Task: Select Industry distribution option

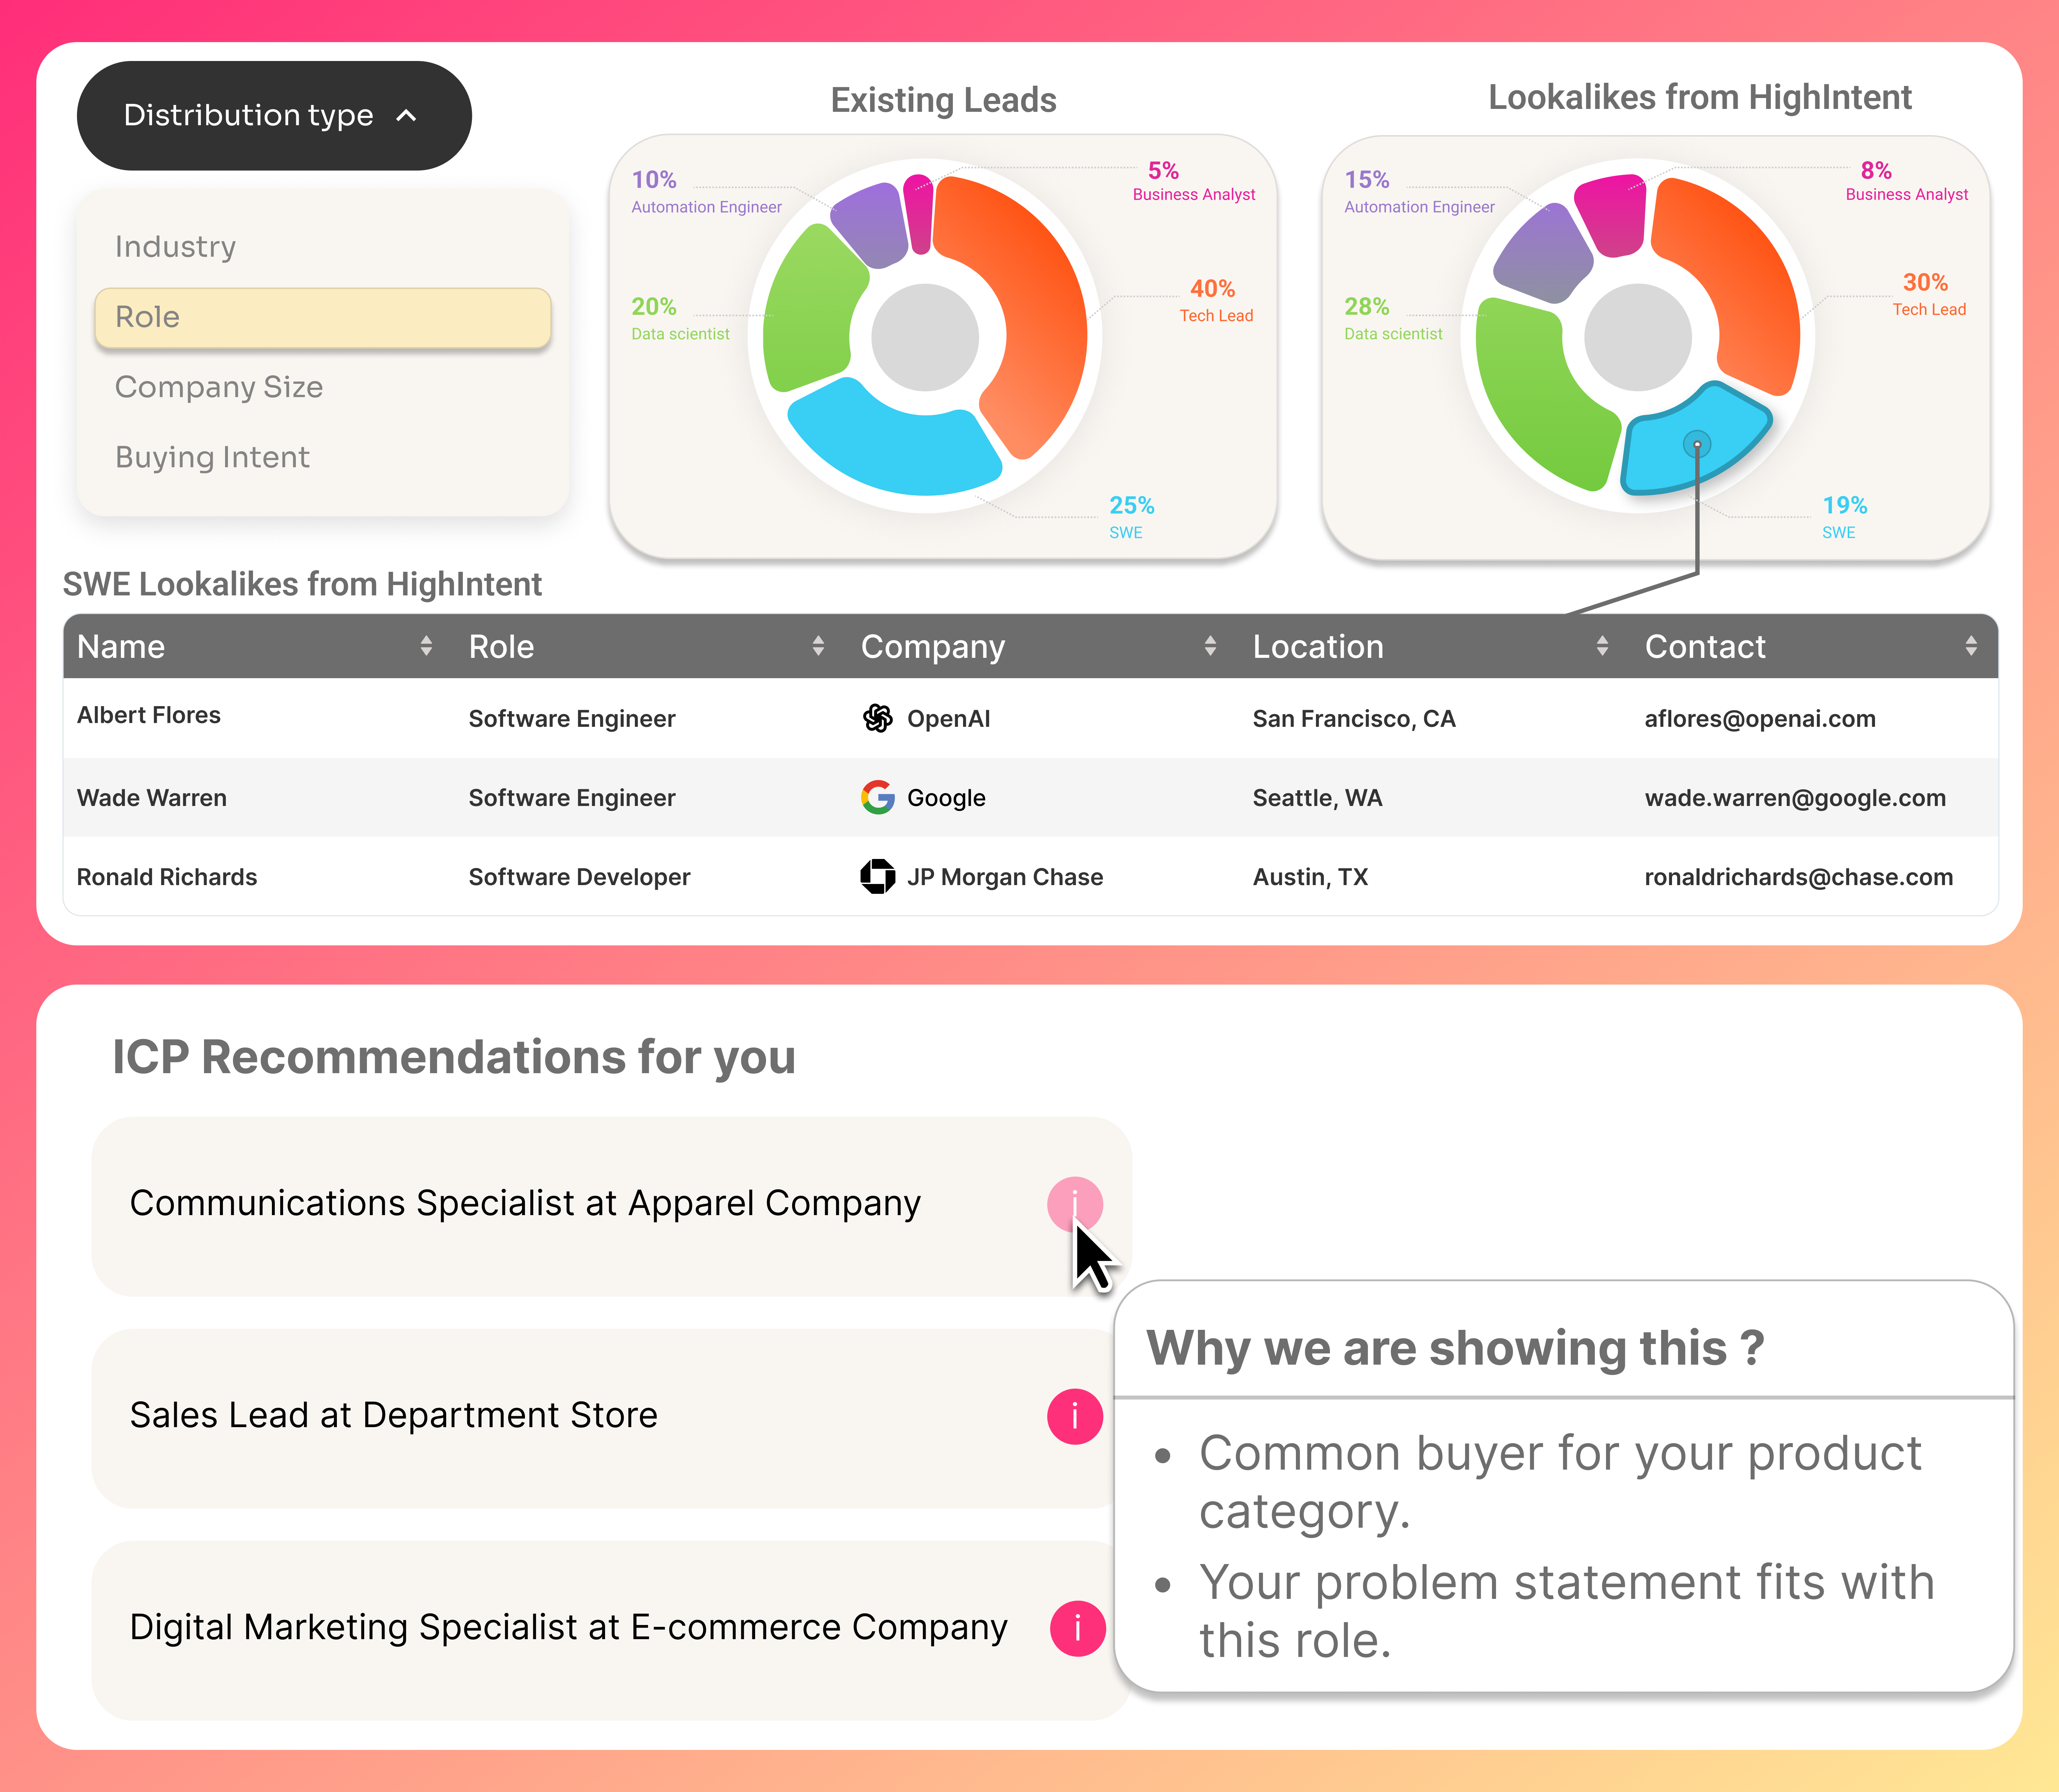Action: click(x=176, y=246)
